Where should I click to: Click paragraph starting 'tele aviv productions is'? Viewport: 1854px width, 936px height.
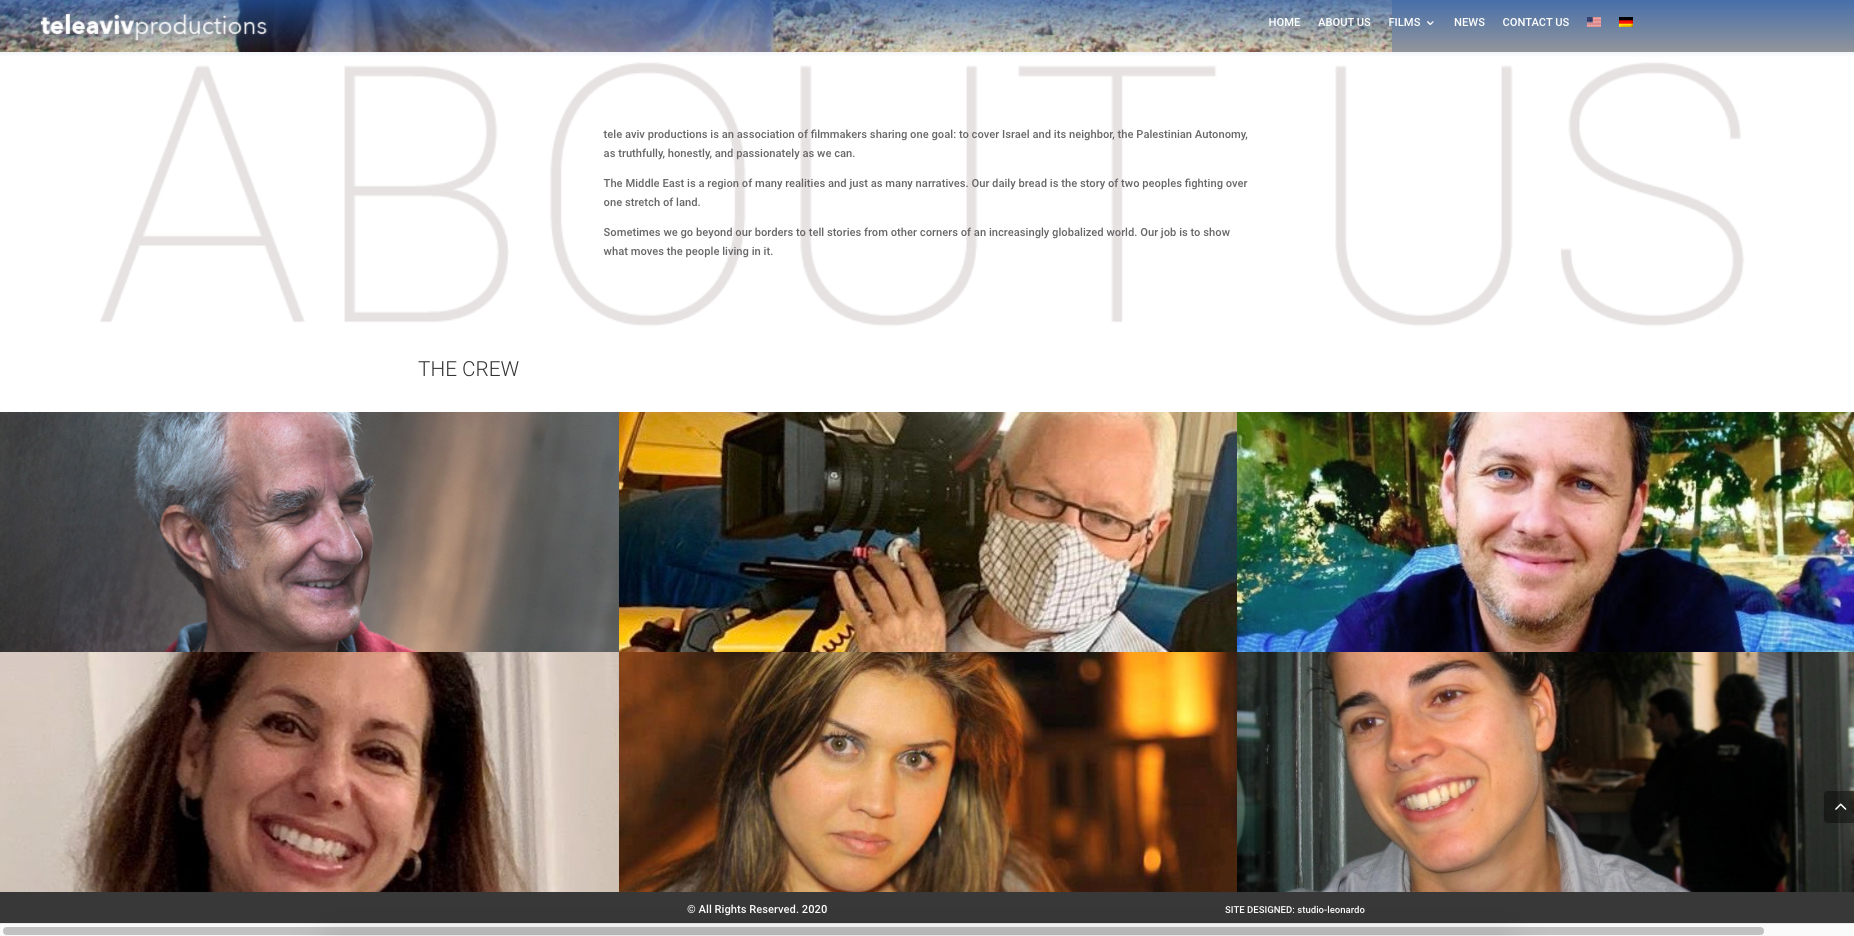pyautogui.click(x=925, y=143)
